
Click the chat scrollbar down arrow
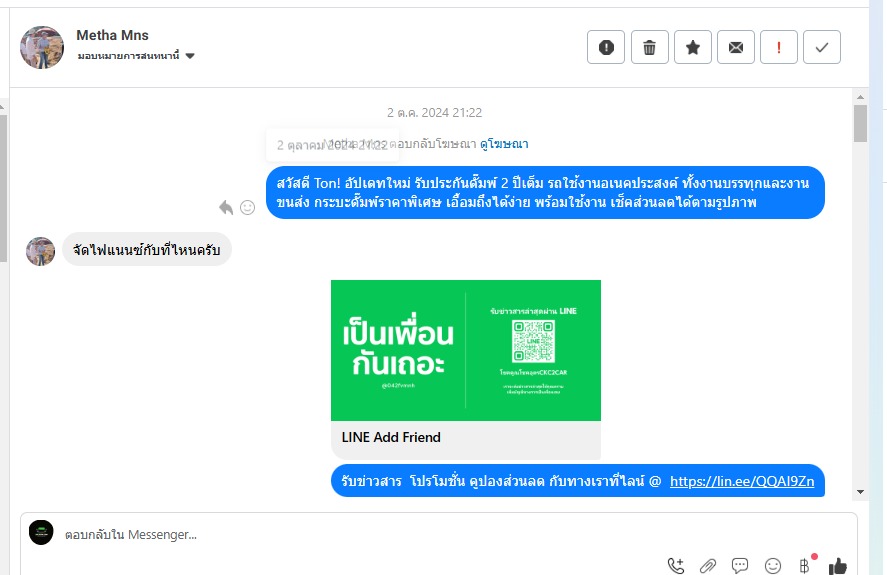(860, 492)
